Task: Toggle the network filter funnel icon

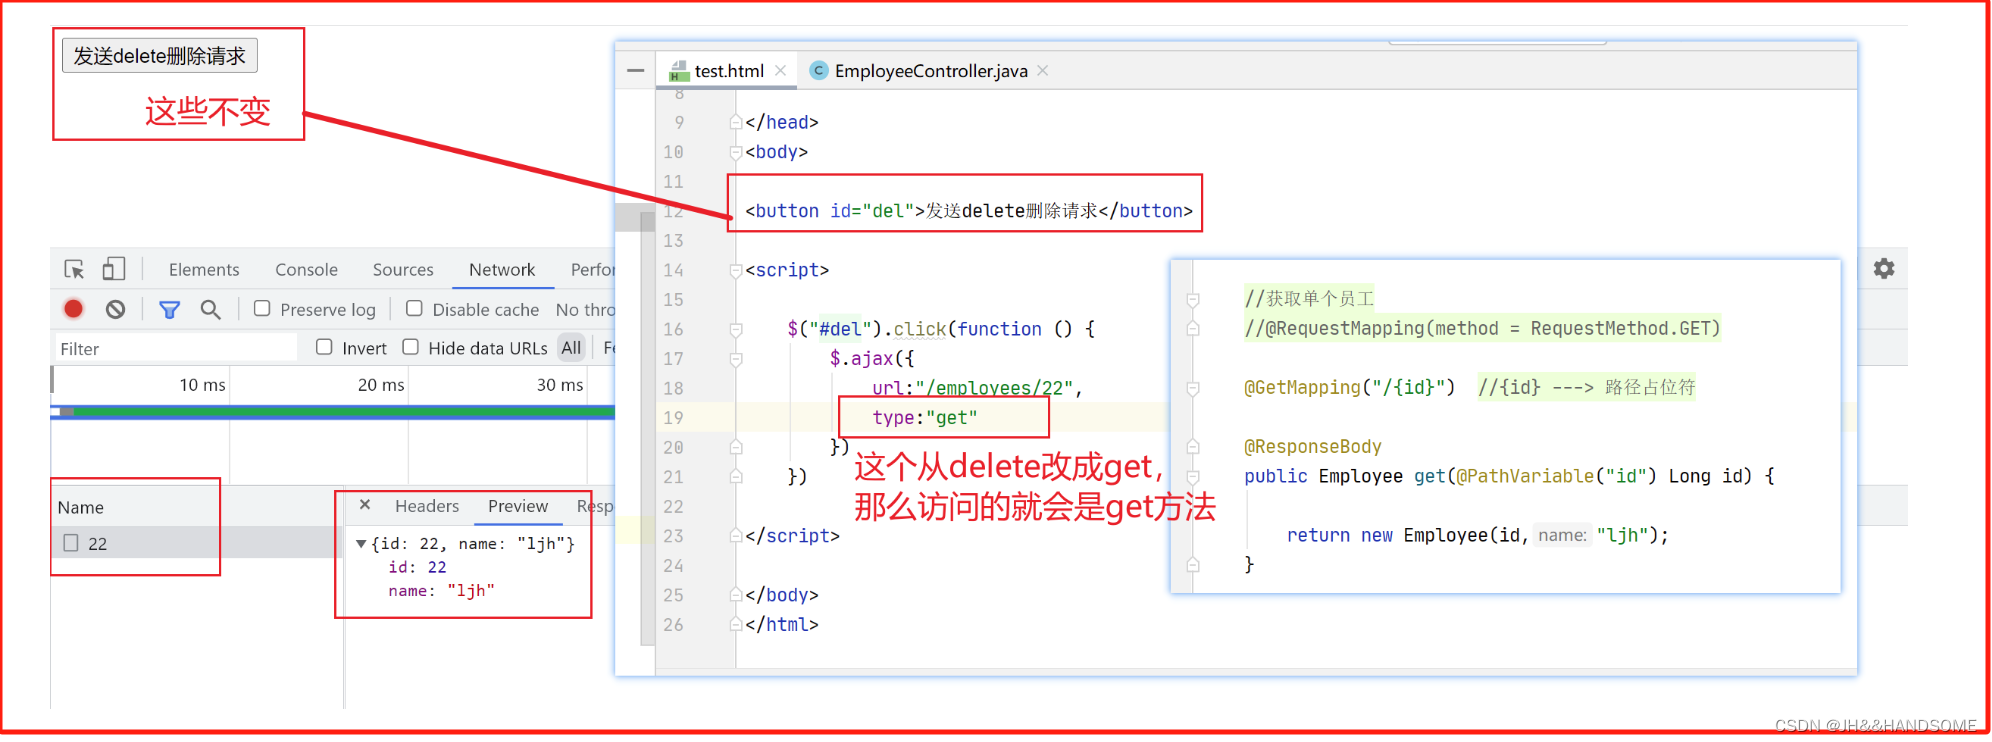Action: [169, 310]
